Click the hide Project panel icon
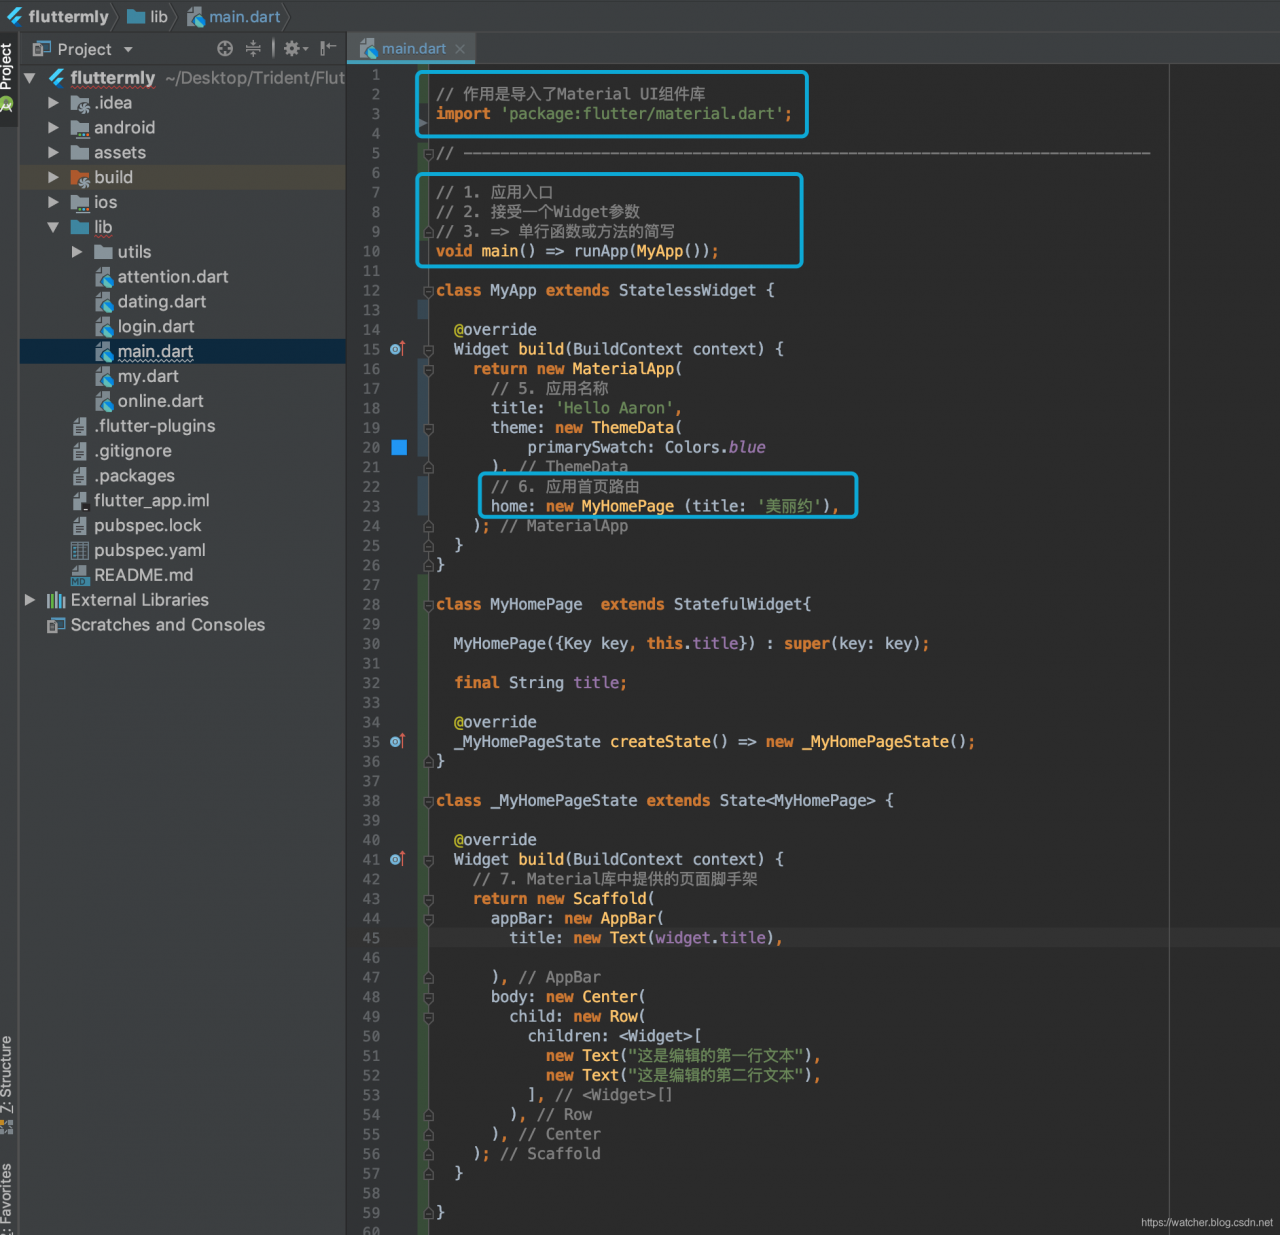The width and height of the screenshot is (1280, 1235). 327,48
